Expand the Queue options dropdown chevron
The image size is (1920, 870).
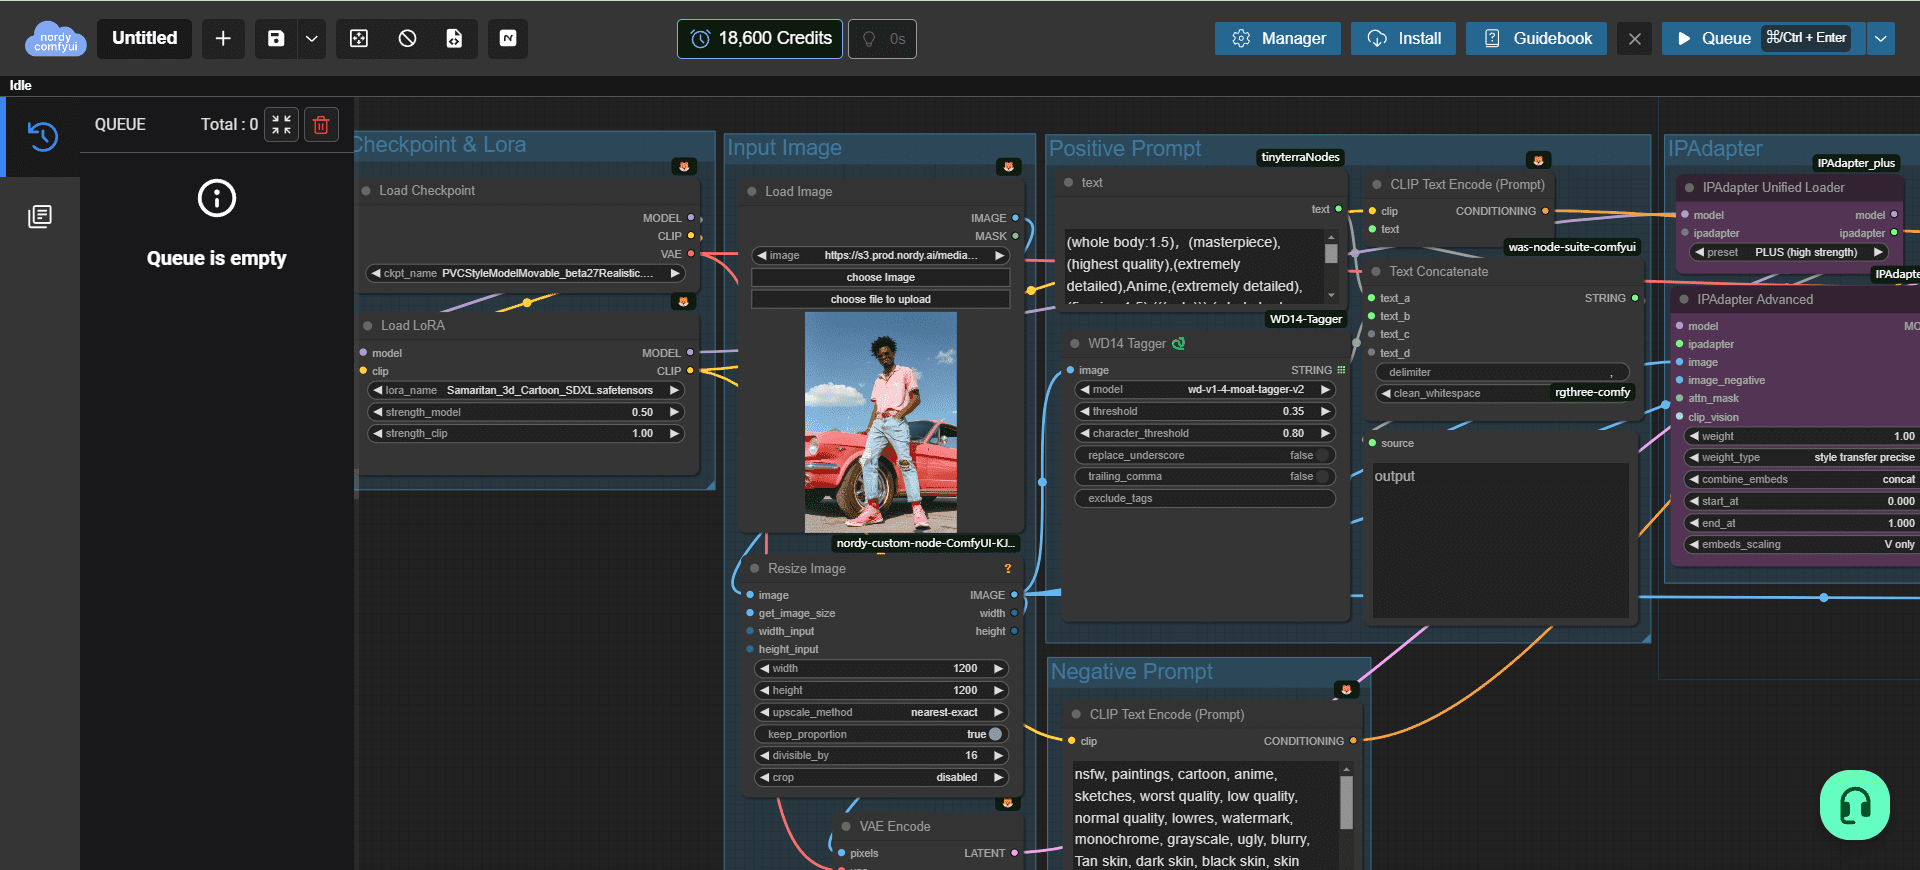[1881, 38]
